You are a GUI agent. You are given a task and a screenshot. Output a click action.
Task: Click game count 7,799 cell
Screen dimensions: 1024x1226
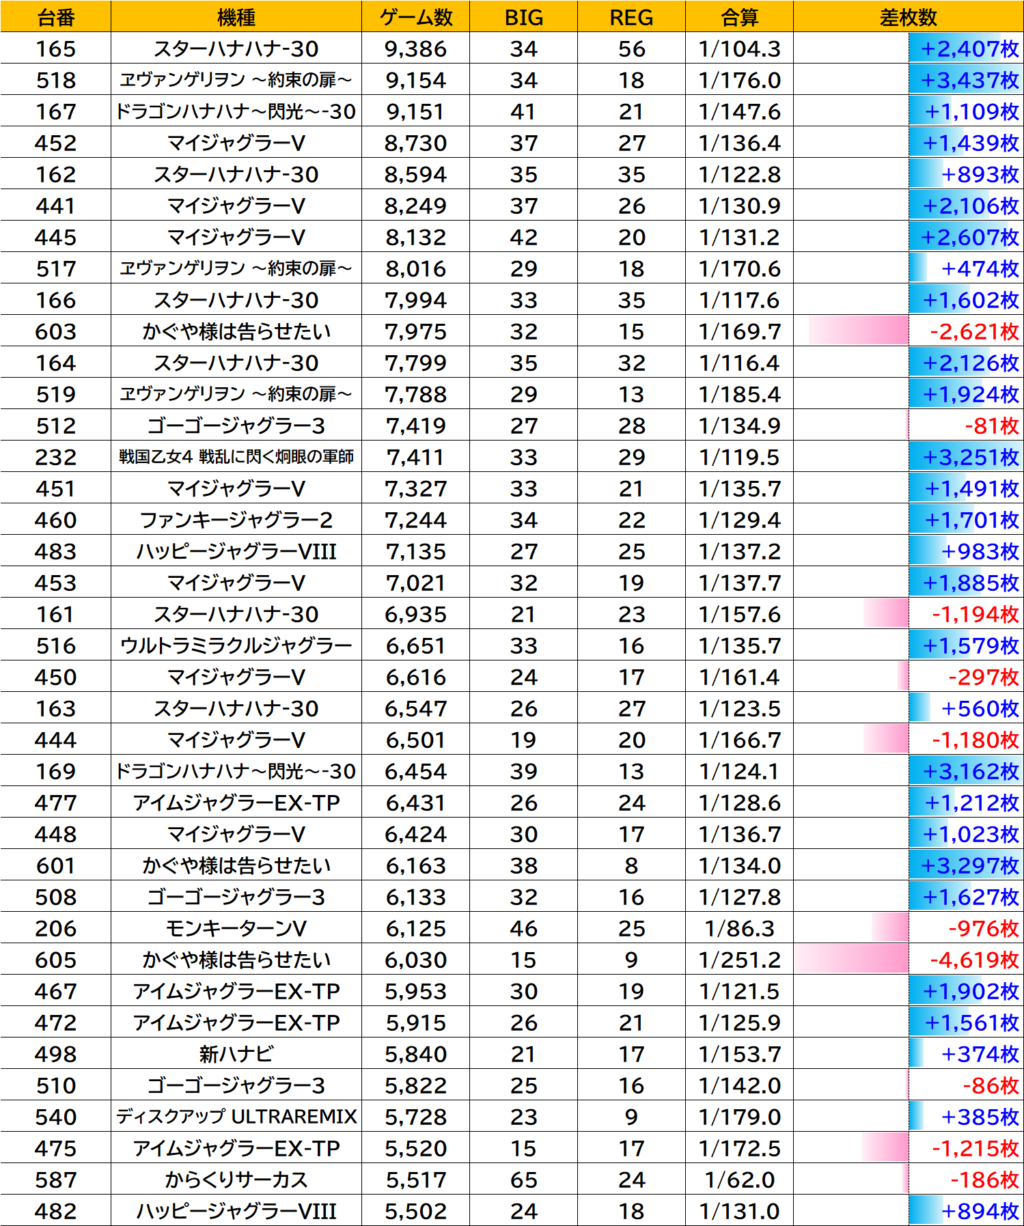click(x=416, y=362)
